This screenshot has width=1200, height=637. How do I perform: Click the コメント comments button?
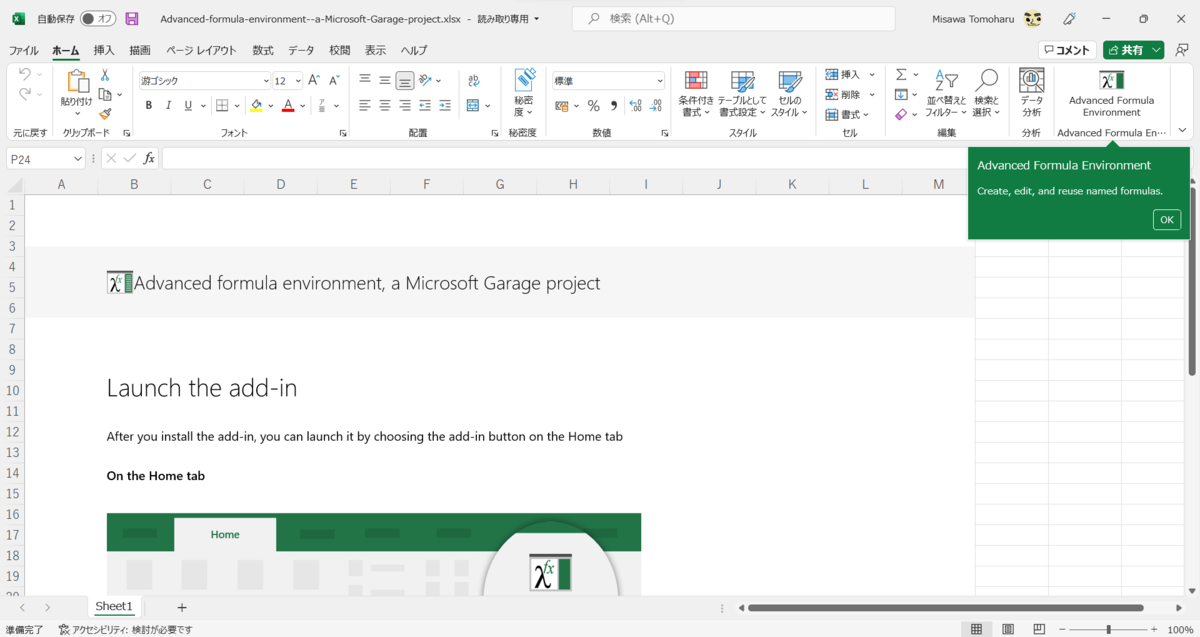point(1066,50)
